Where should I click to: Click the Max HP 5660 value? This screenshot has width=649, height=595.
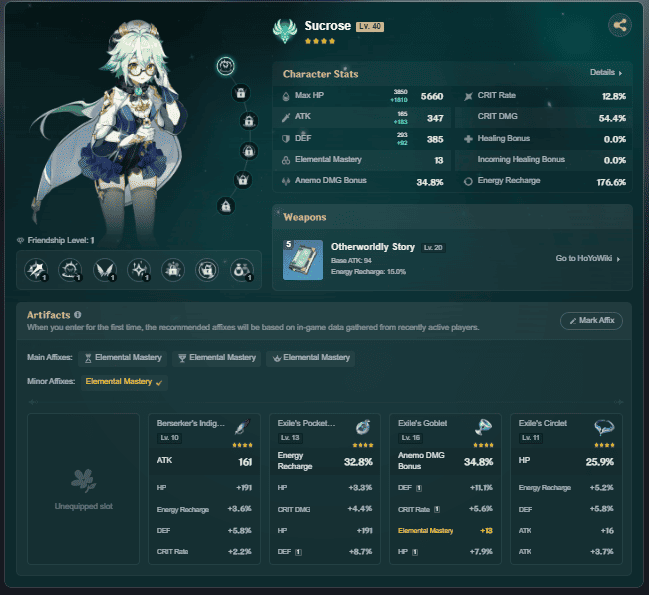pos(432,96)
